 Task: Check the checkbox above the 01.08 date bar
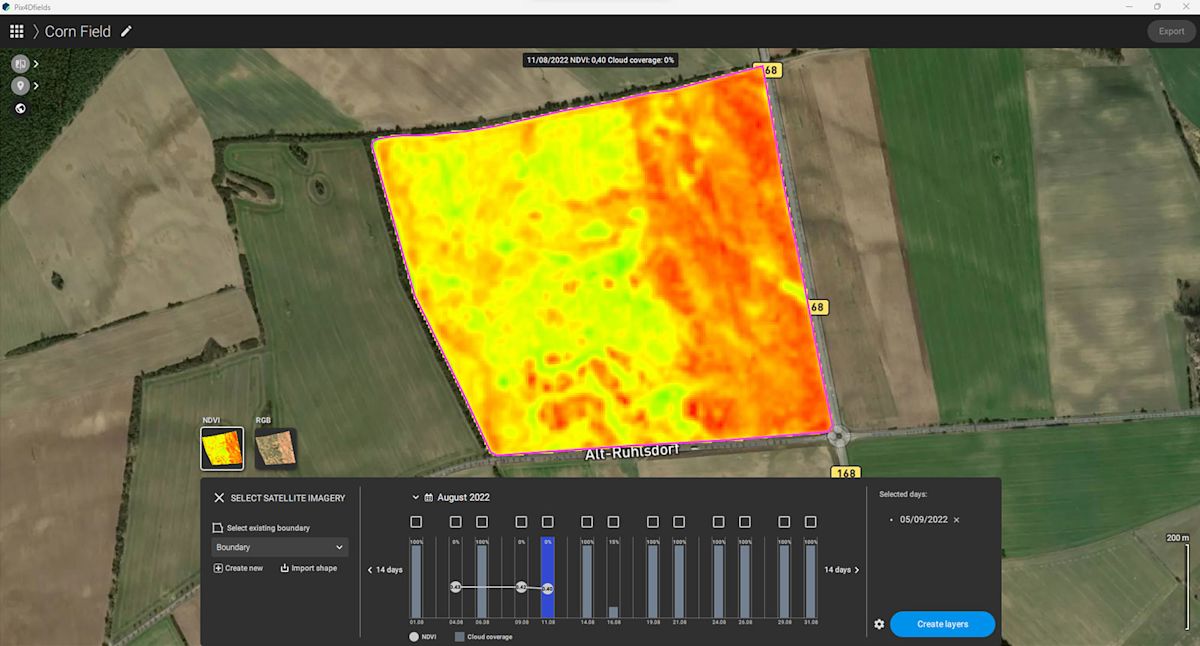(416, 521)
